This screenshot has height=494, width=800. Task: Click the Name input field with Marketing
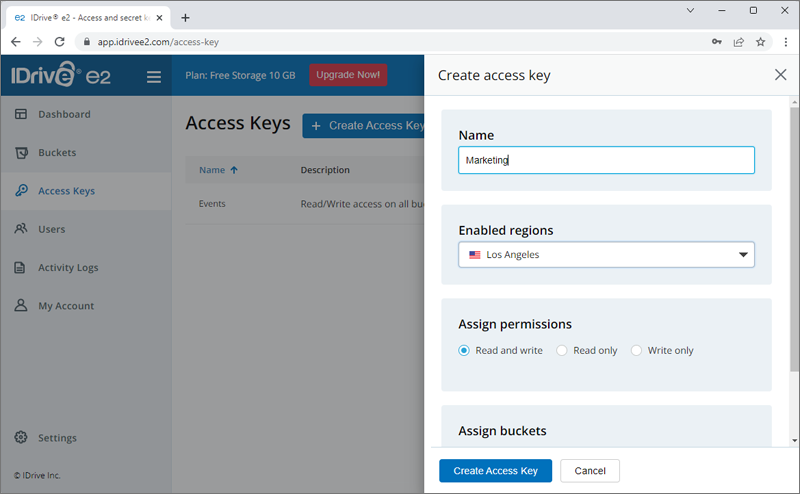[x=606, y=160]
